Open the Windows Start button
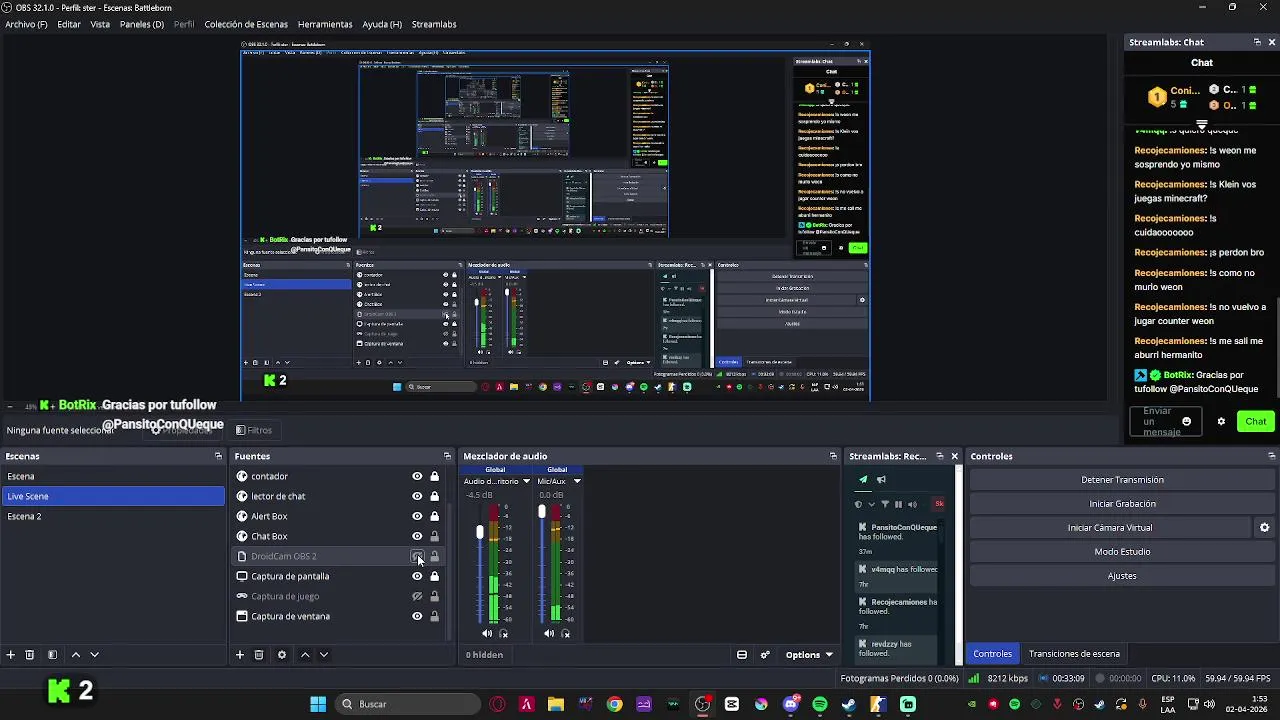Screen dimensions: 1280x720 point(317,704)
